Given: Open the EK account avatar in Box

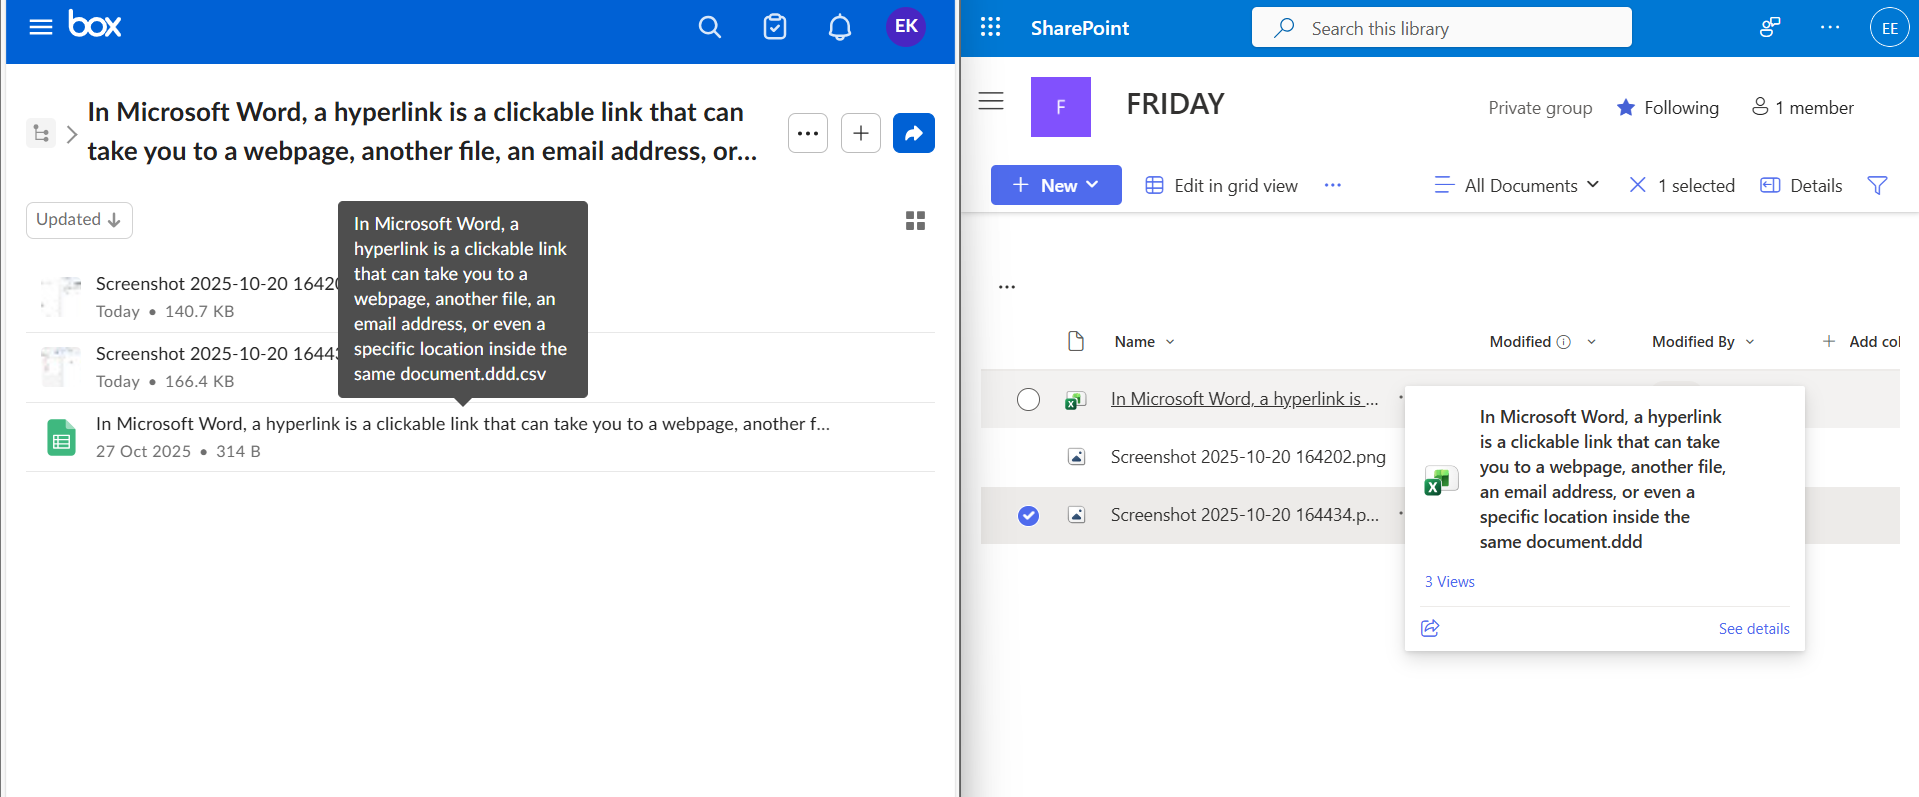Looking at the screenshot, I should pos(906,27).
